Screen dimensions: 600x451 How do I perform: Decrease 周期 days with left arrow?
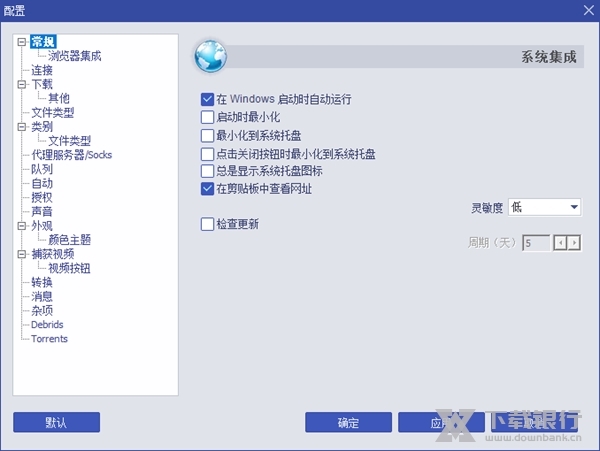click(561, 243)
